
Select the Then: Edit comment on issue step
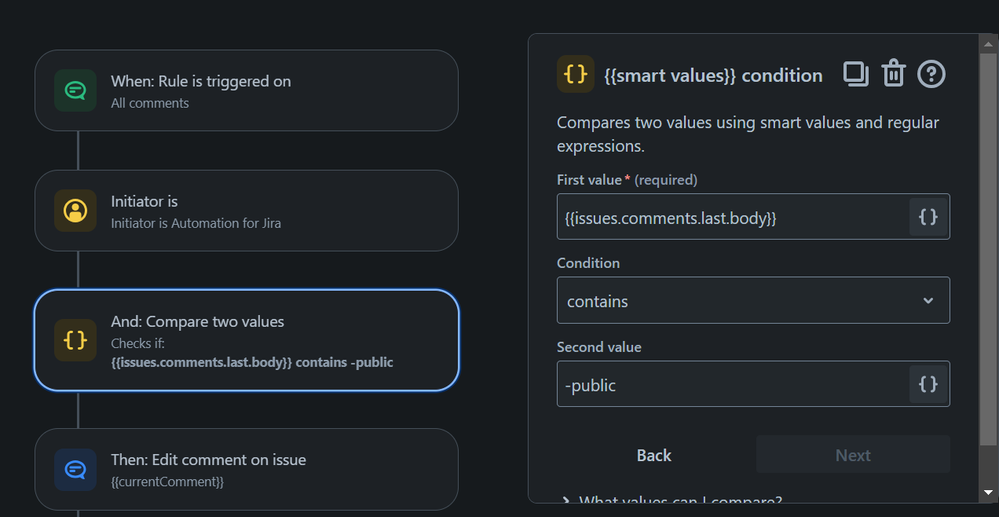click(247, 469)
